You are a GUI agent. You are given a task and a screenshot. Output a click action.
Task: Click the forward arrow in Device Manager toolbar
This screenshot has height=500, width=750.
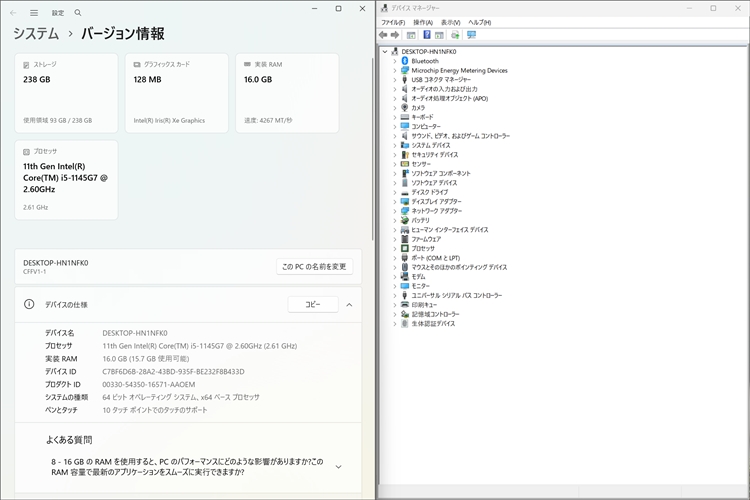pos(396,34)
